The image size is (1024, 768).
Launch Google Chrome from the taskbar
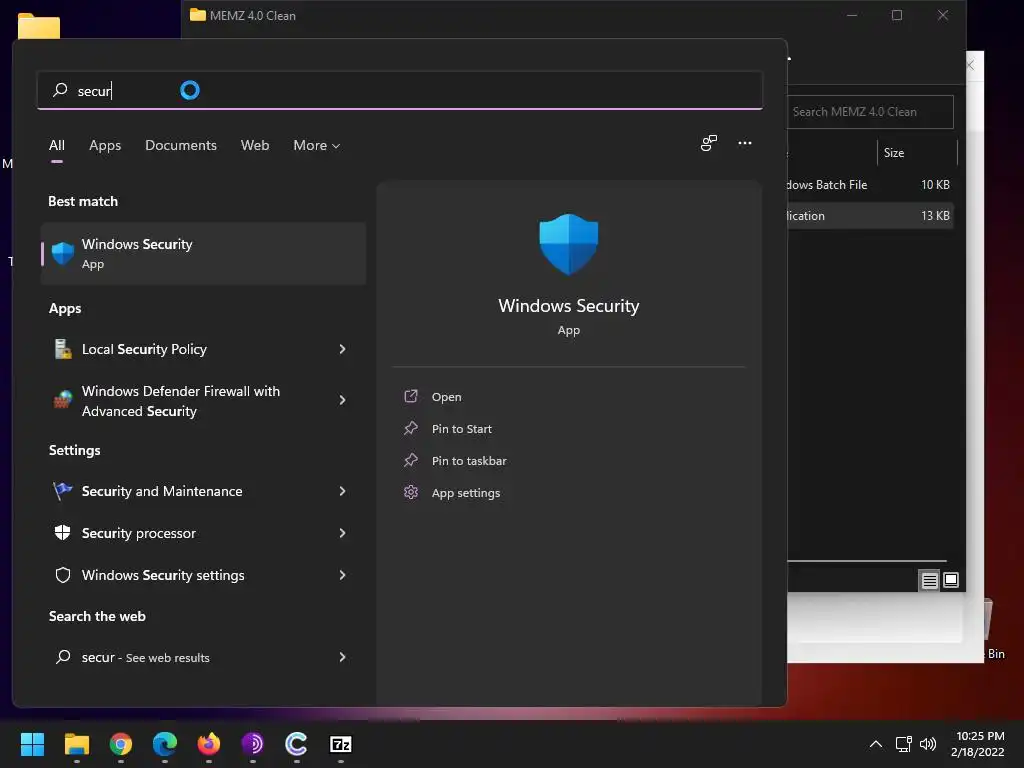click(121, 744)
